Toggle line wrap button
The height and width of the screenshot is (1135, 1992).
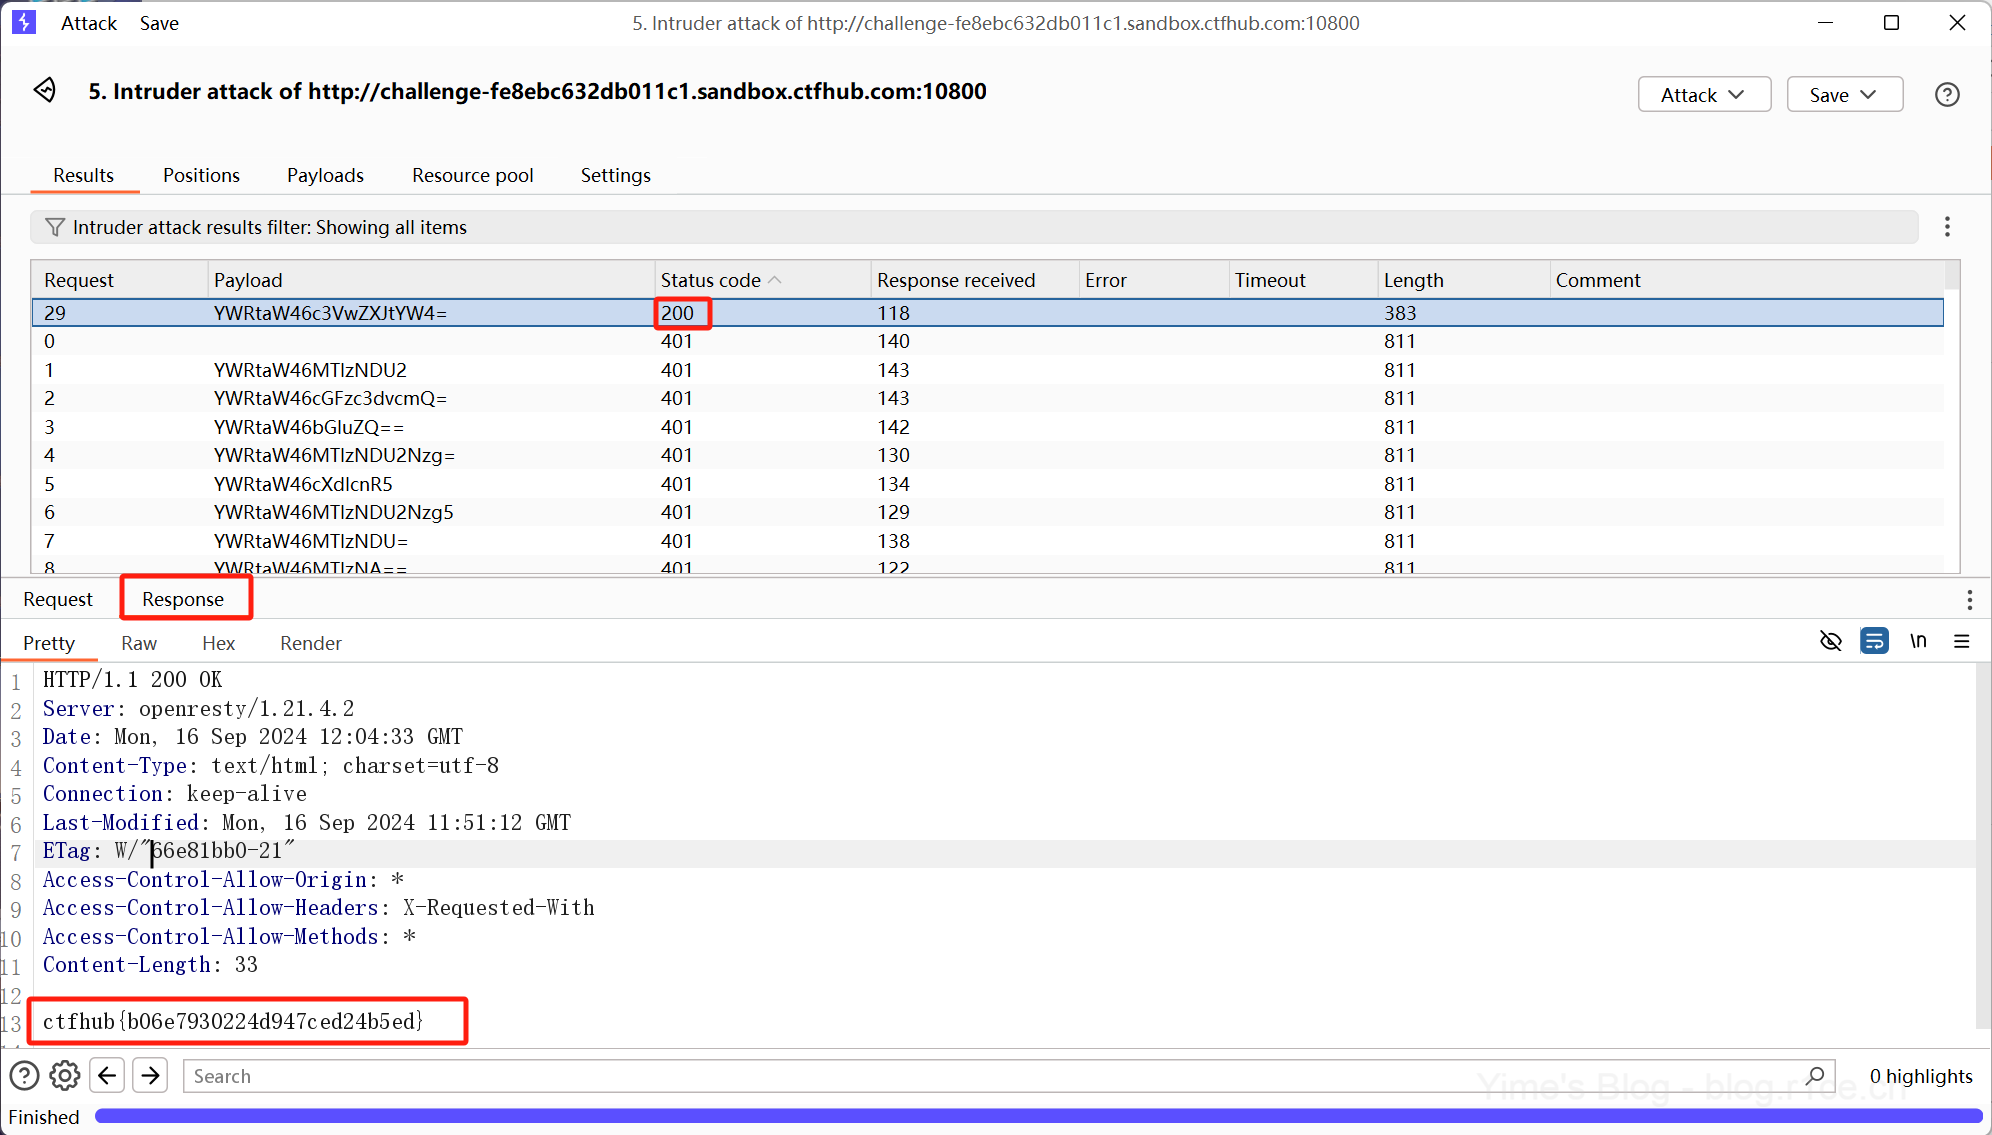[1874, 641]
